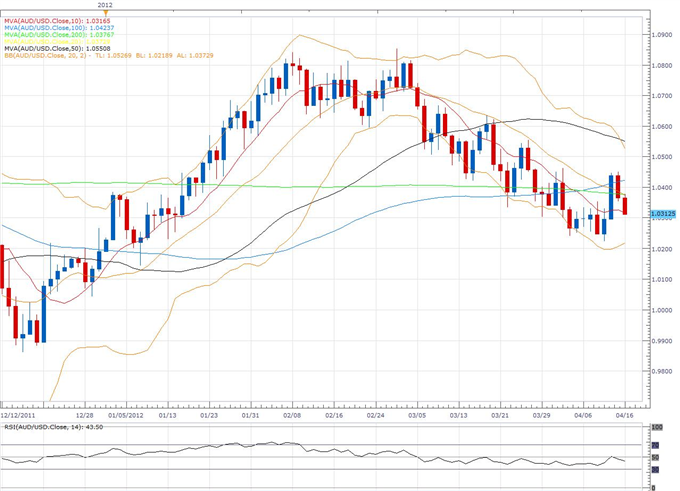The width and height of the screenshot is (680, 491).
Task: Click the 03/05 date axis label
Action: pos(417,413)
